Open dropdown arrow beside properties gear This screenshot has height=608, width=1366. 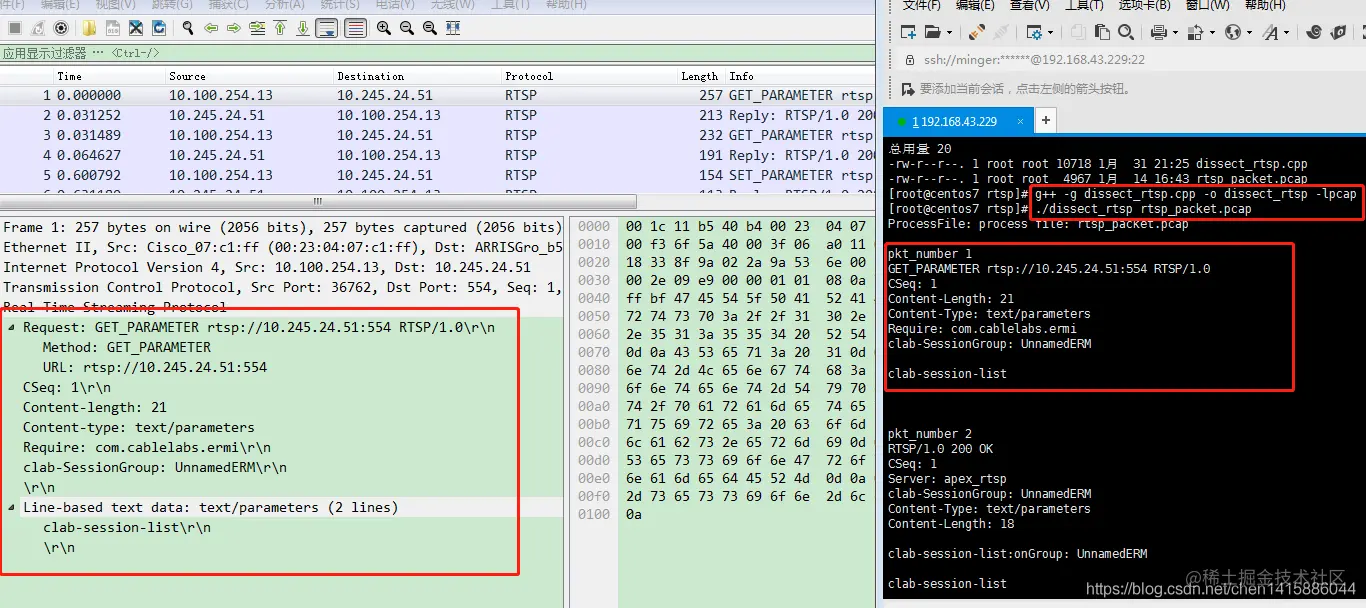coord(1050,33)
